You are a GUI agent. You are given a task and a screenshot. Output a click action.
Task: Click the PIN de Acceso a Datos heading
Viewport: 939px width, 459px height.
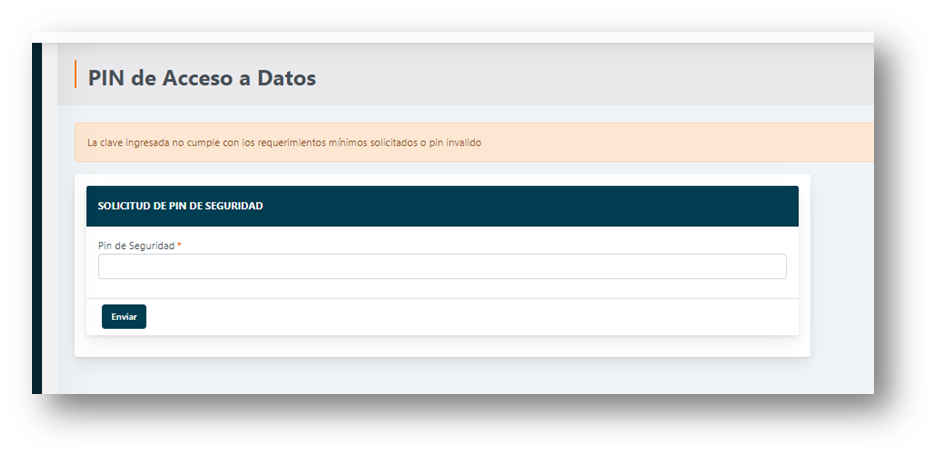point(202,78)
